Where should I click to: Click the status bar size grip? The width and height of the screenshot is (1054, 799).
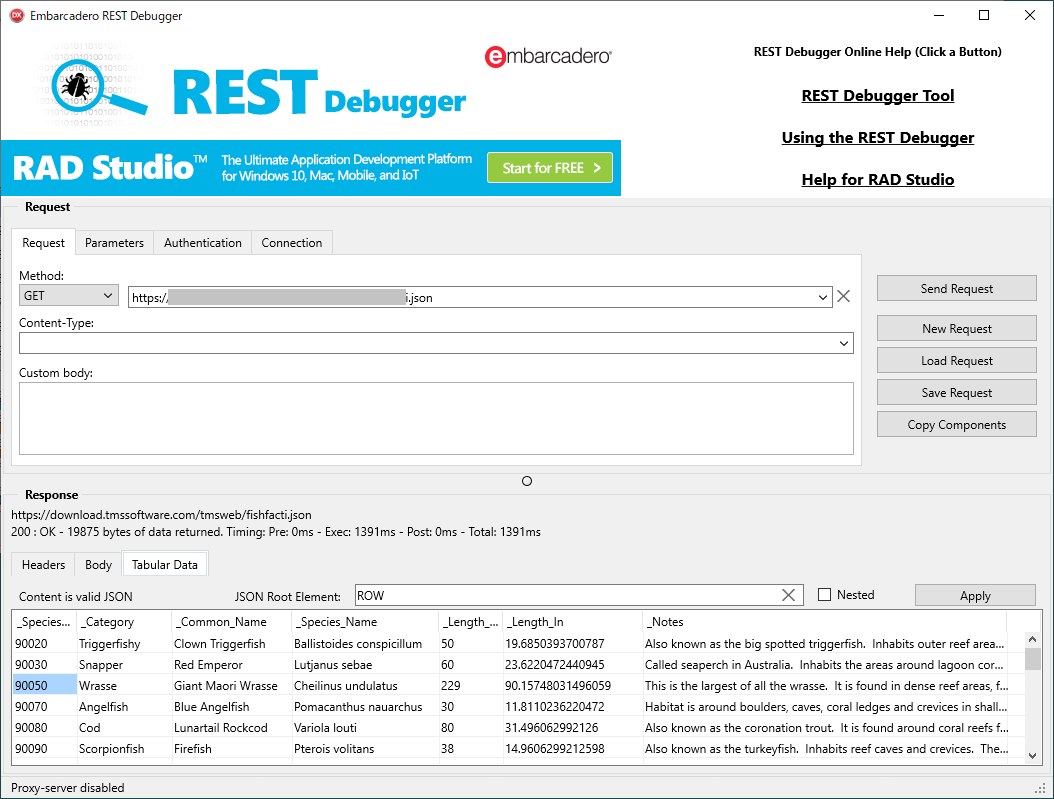click(1041, 788)
